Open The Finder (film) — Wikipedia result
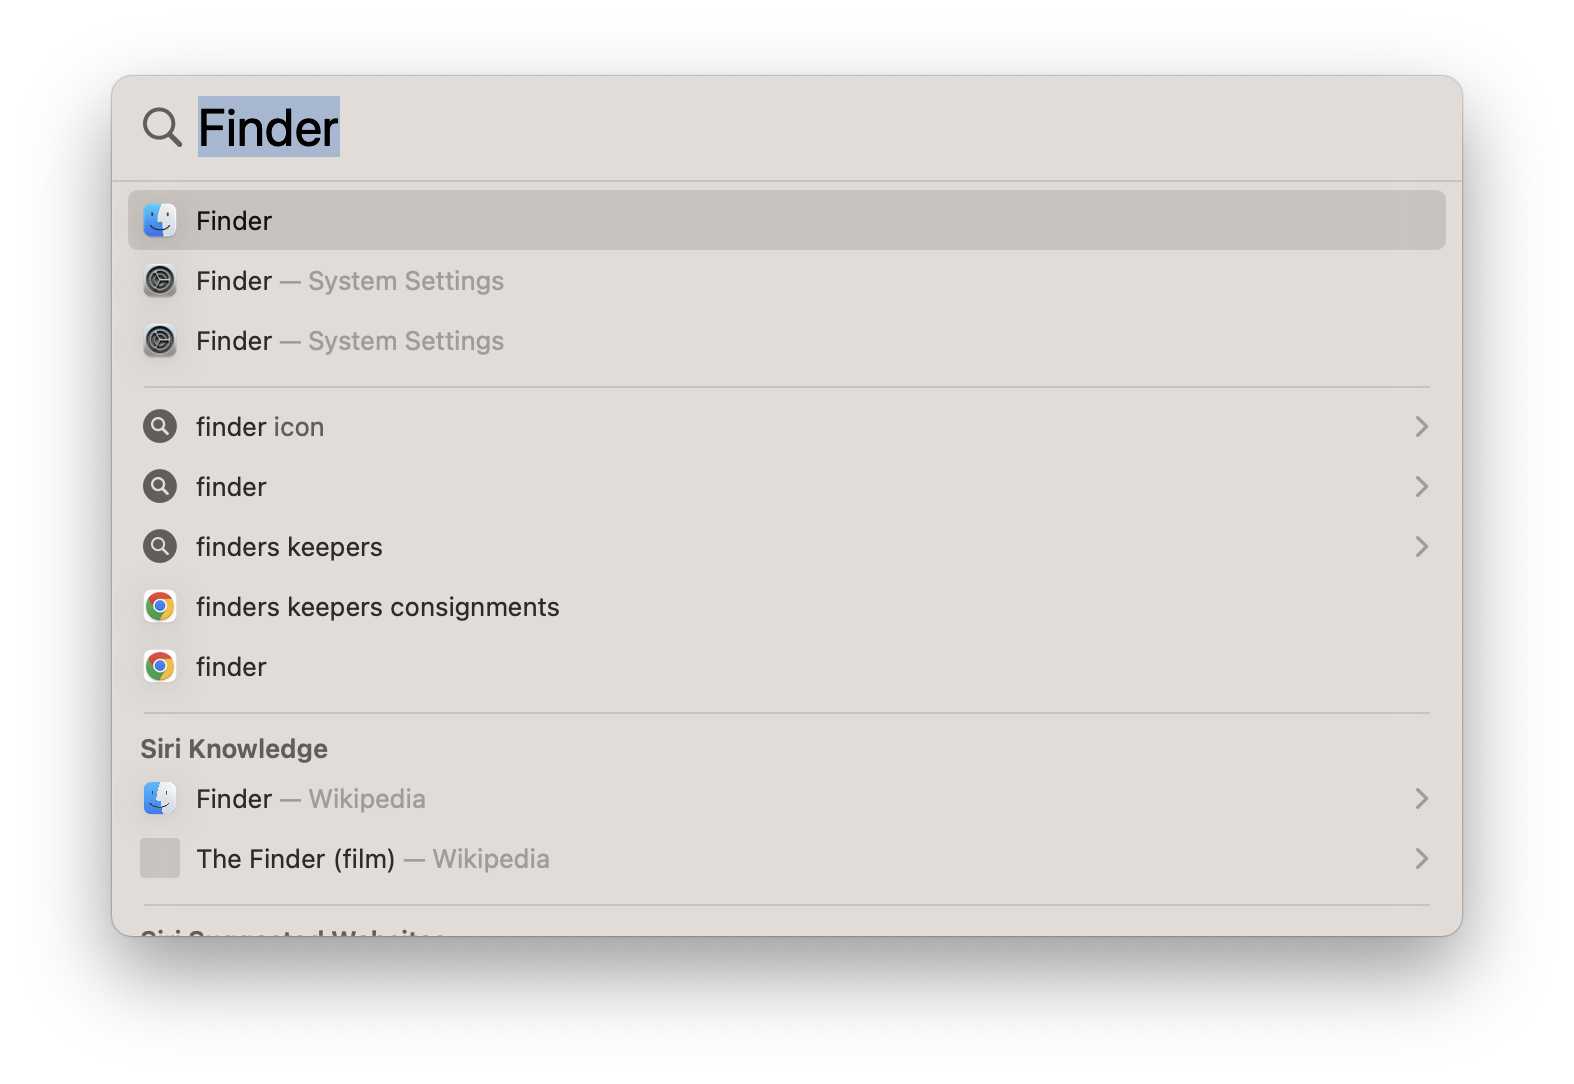This screenshot has height=1084, width=1574. tap(786, 859)
